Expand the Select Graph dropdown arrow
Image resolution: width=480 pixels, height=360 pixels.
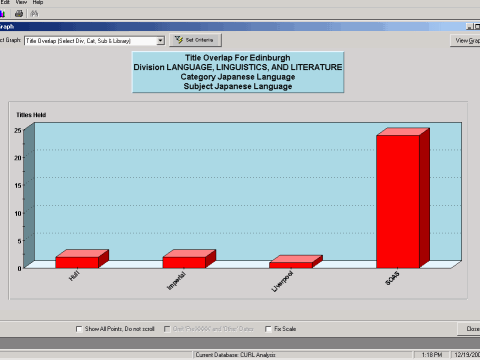pyautogui.click(x=160, y=41)
